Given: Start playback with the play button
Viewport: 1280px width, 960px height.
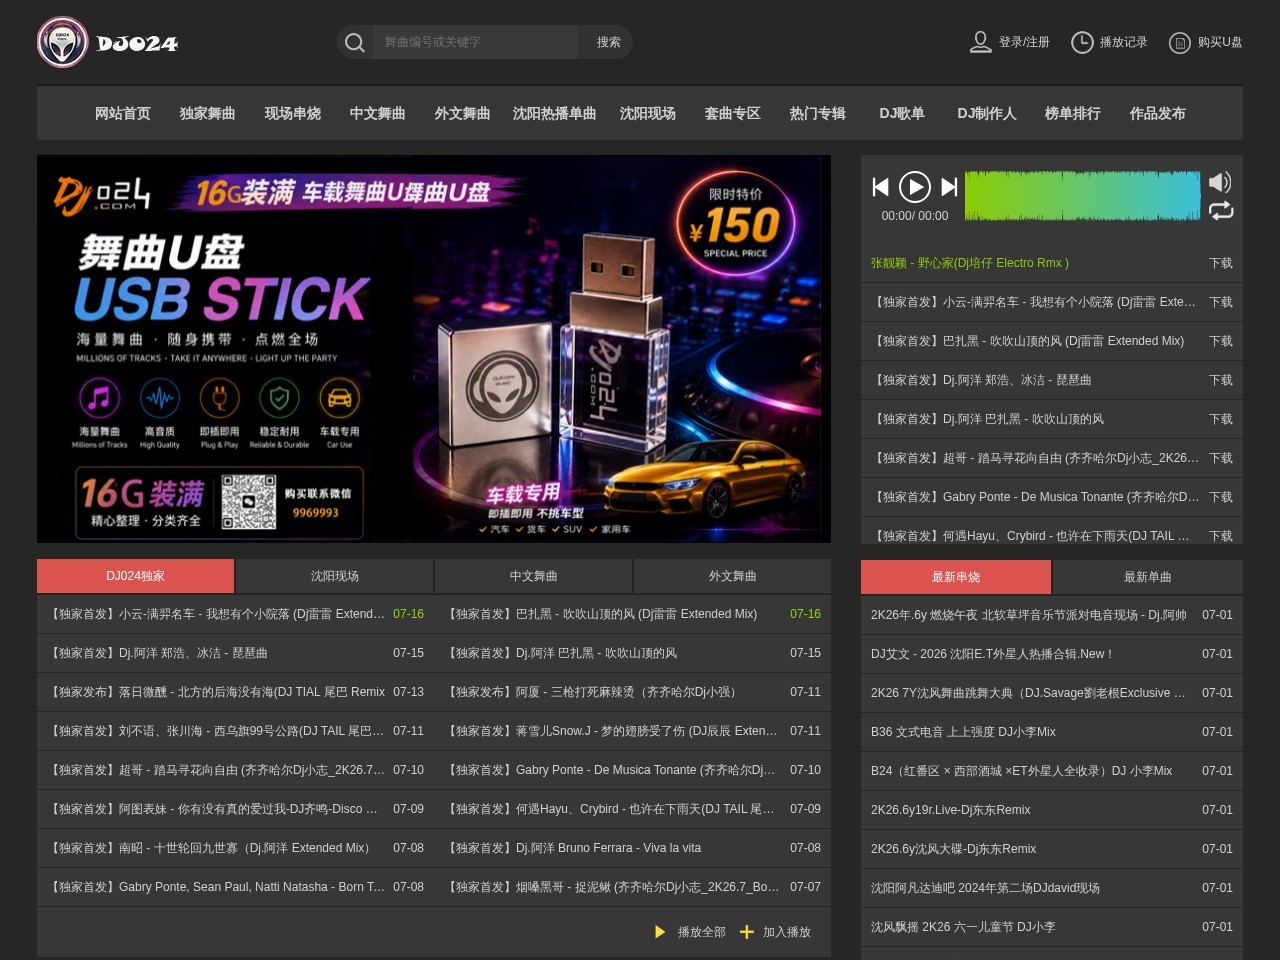Looking at the screenshot, I should point(915,187).
